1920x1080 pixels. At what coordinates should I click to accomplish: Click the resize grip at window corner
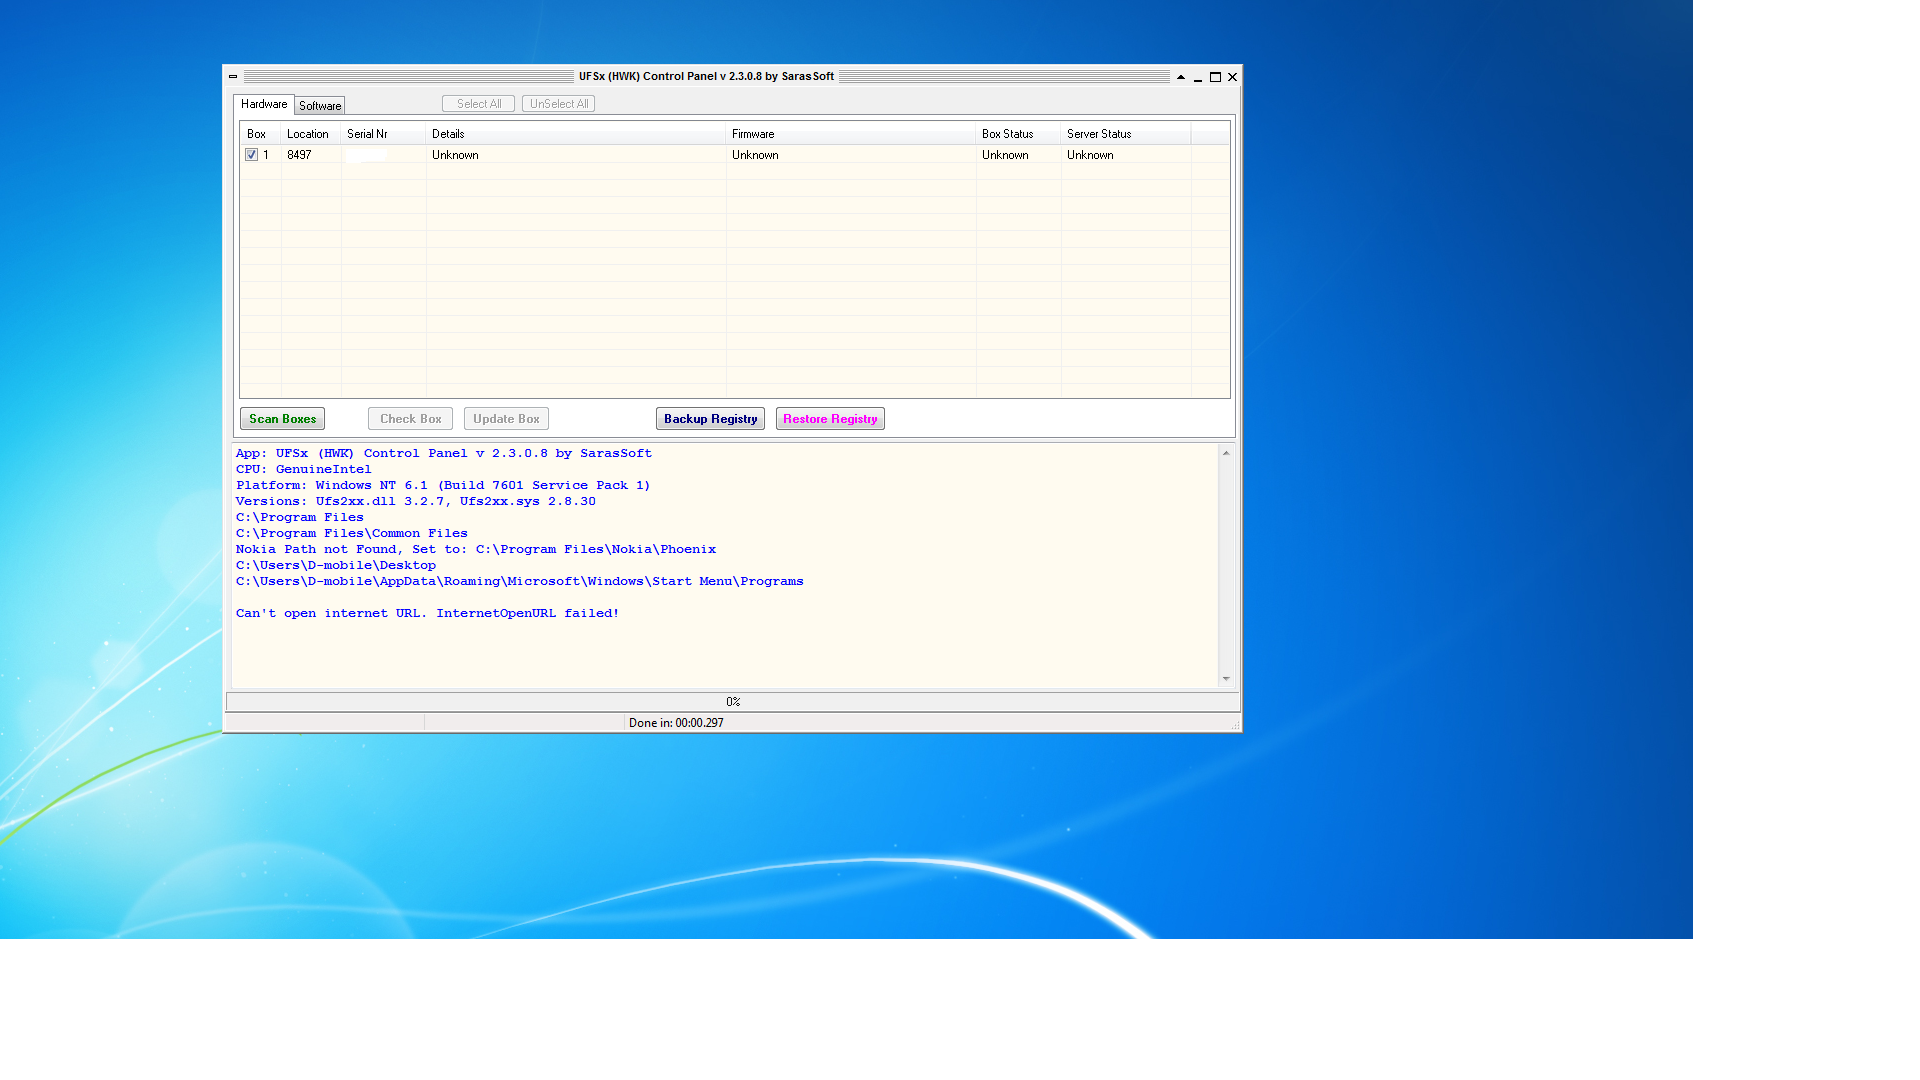tap(1235, 725)
